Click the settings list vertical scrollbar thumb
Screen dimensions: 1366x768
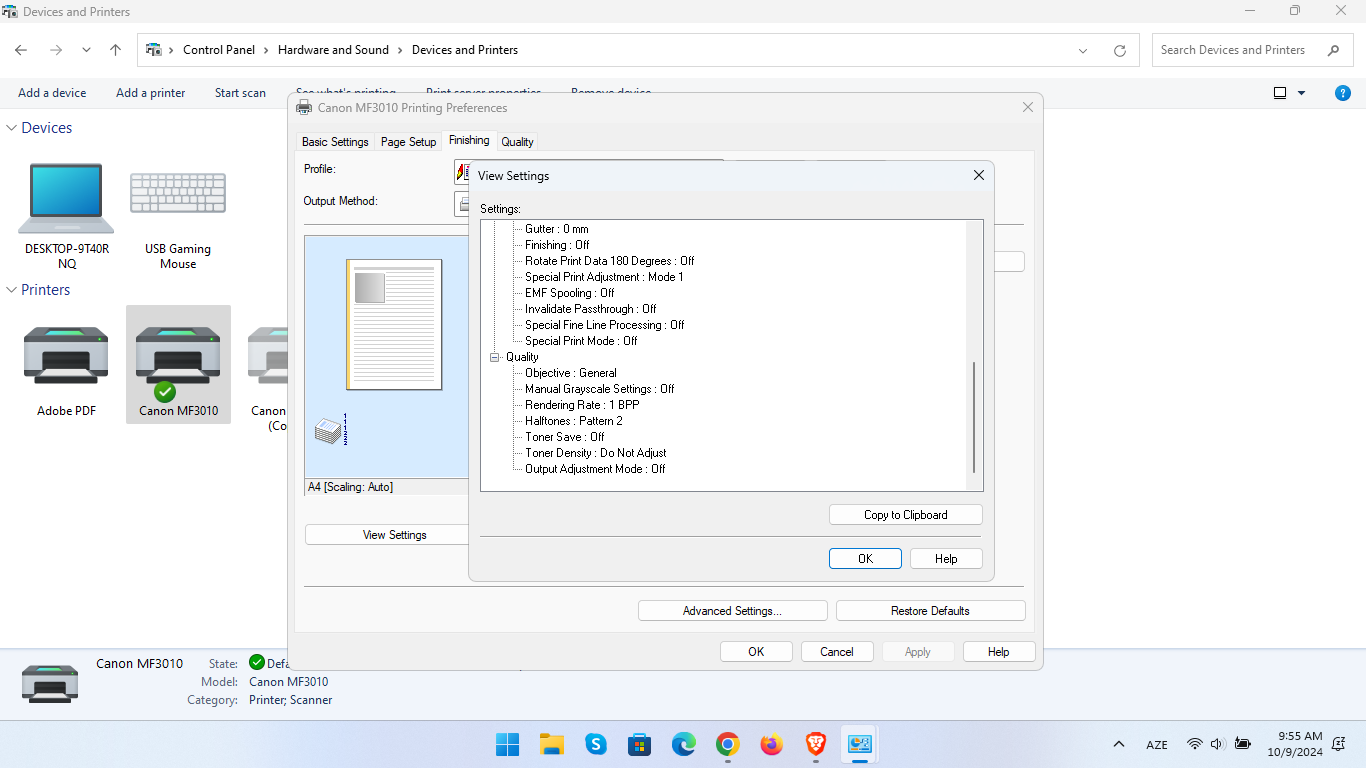click(974, 417)
